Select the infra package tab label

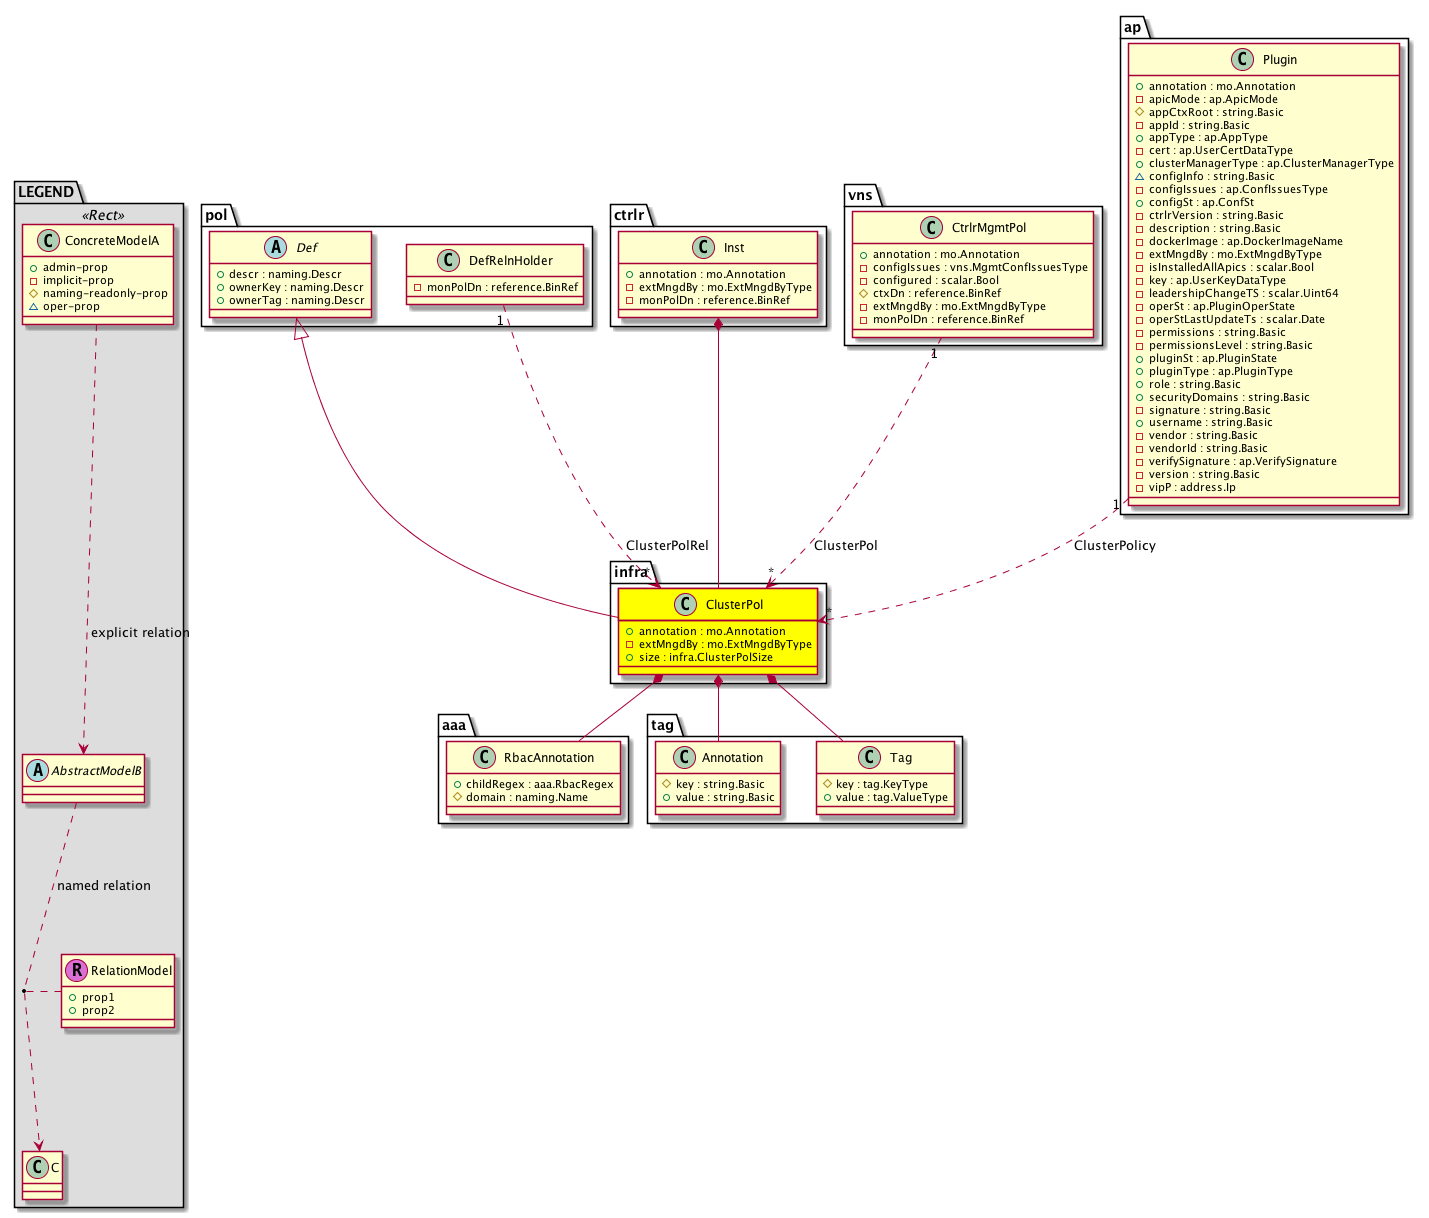(631, 572)
